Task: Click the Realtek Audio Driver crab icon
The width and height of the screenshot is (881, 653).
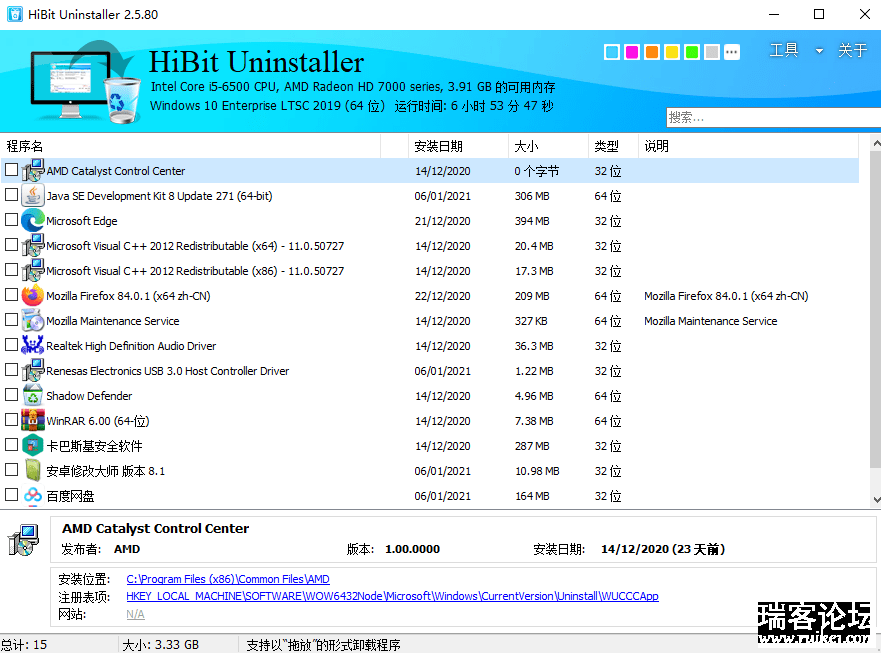Action: [x=33, y=346]
